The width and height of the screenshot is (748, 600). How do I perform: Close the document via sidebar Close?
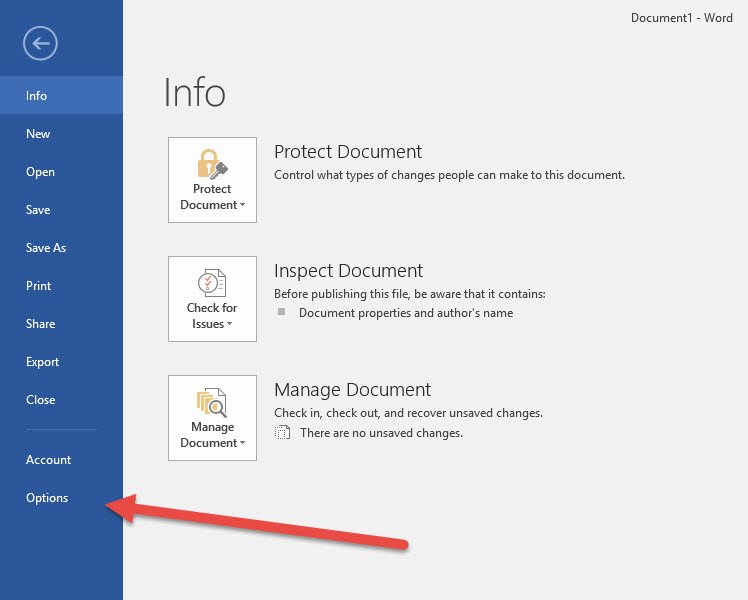point(40,400)
